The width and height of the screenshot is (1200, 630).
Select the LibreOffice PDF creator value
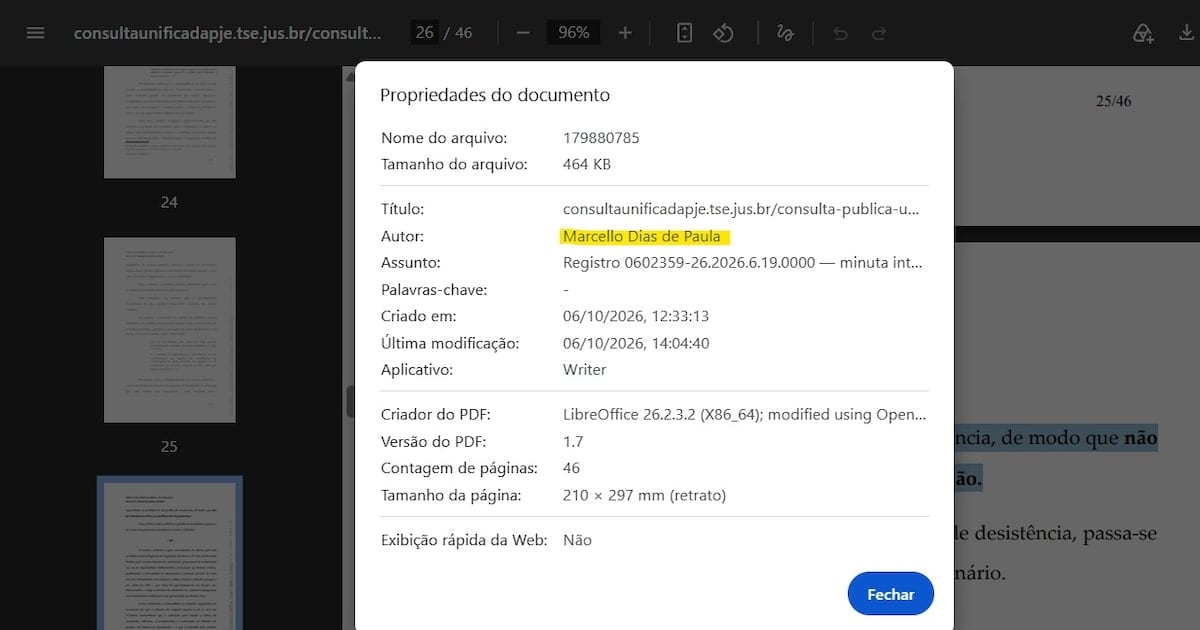745,415
